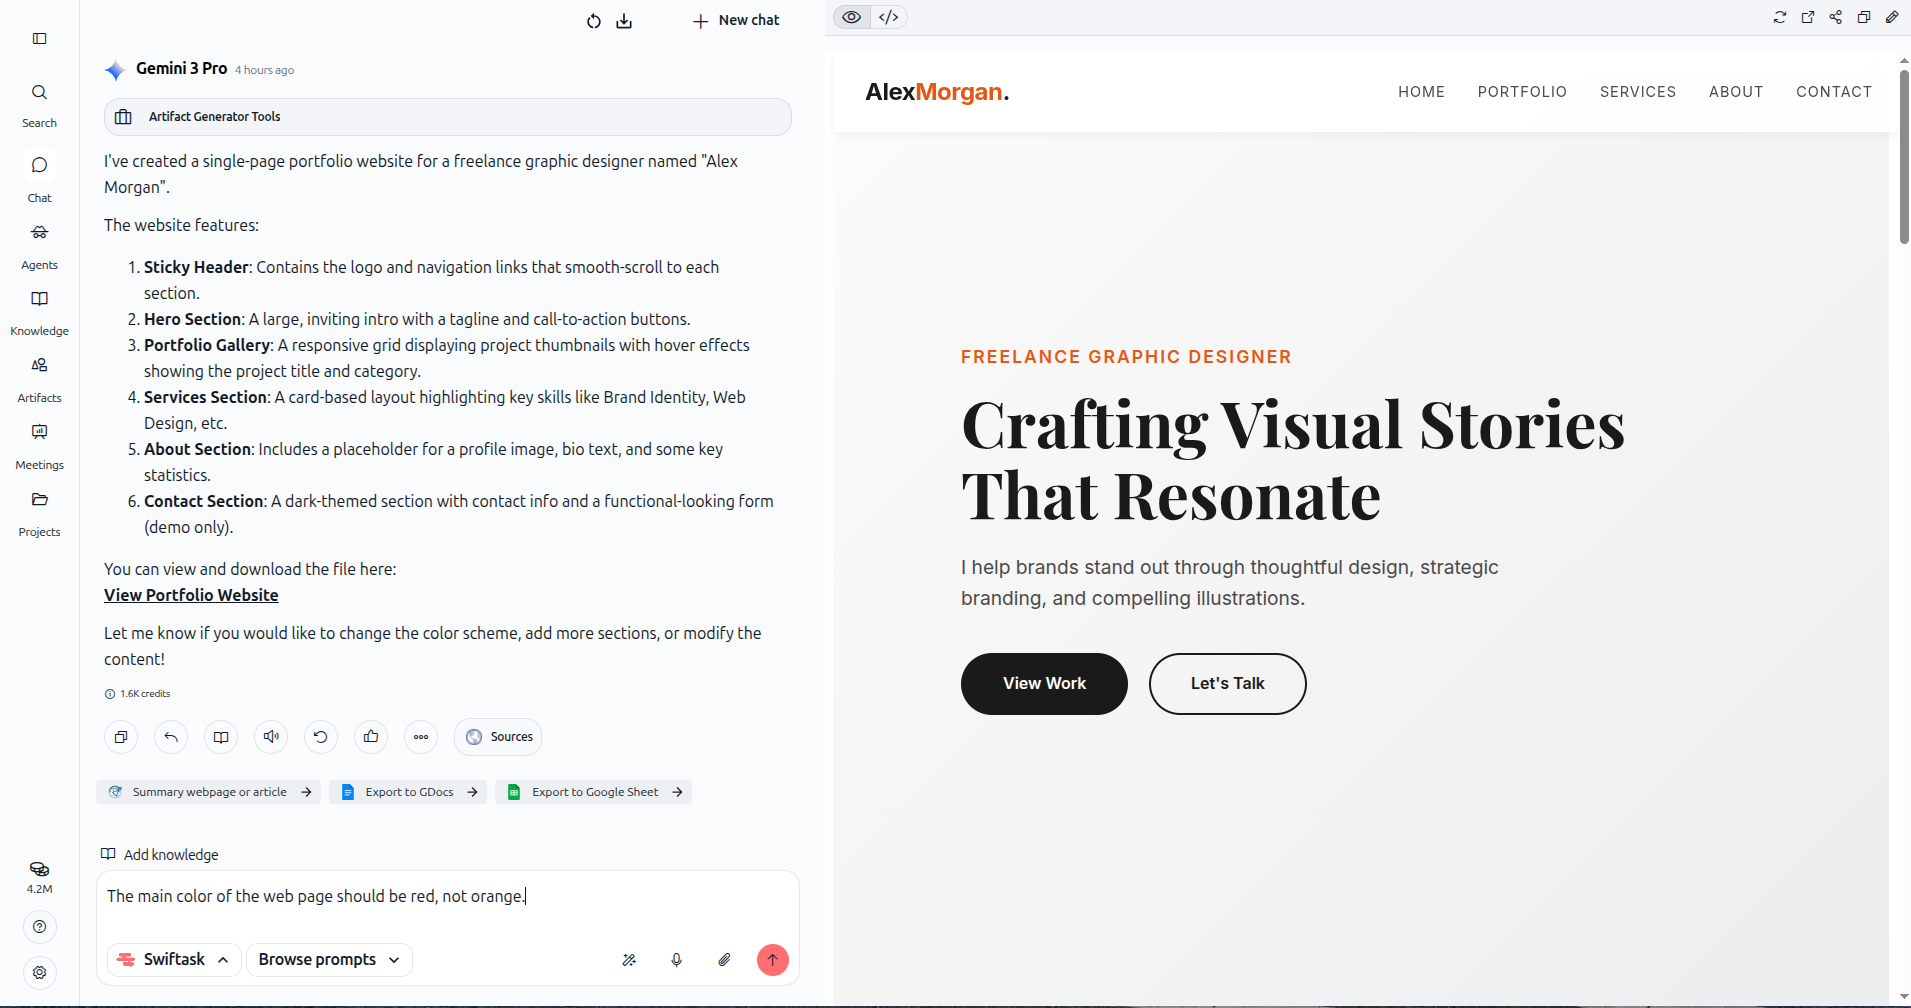Select Export to Google Sheet suggestion
The image size is (1911, 1008).
pos(594,792)
